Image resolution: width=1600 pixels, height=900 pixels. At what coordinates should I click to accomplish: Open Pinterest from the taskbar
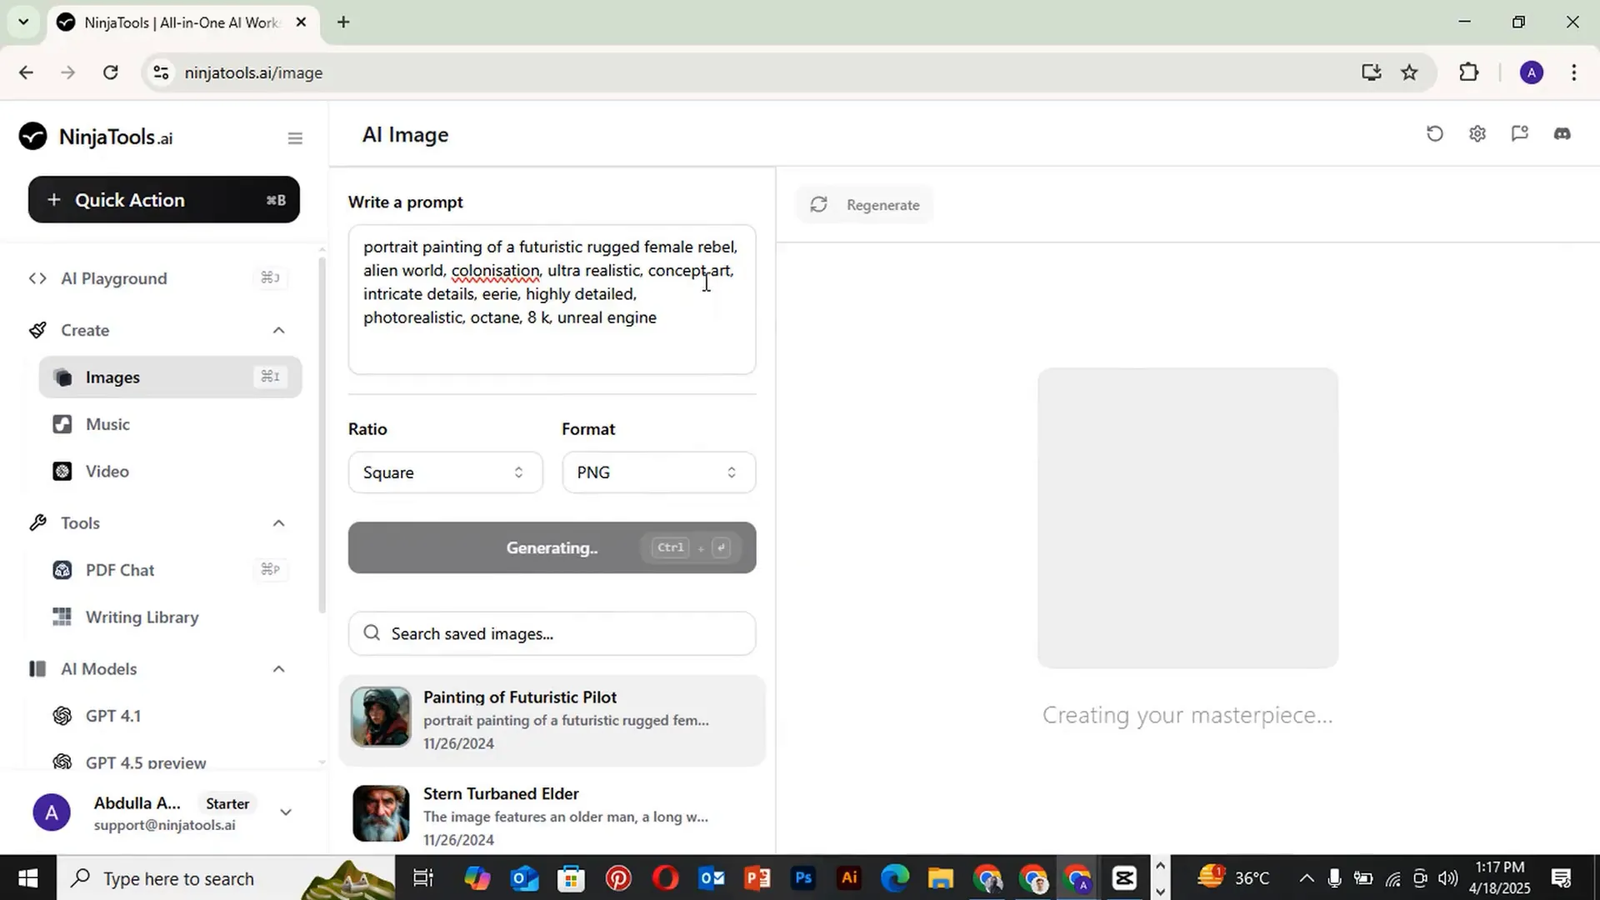(x=618, y=879)
